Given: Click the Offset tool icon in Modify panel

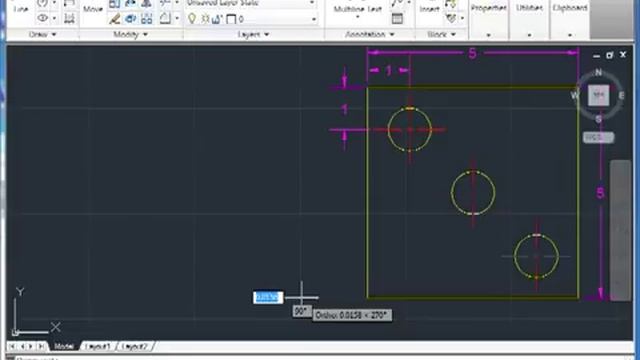Looking at the screenshot, I should [x=165, y=18].
